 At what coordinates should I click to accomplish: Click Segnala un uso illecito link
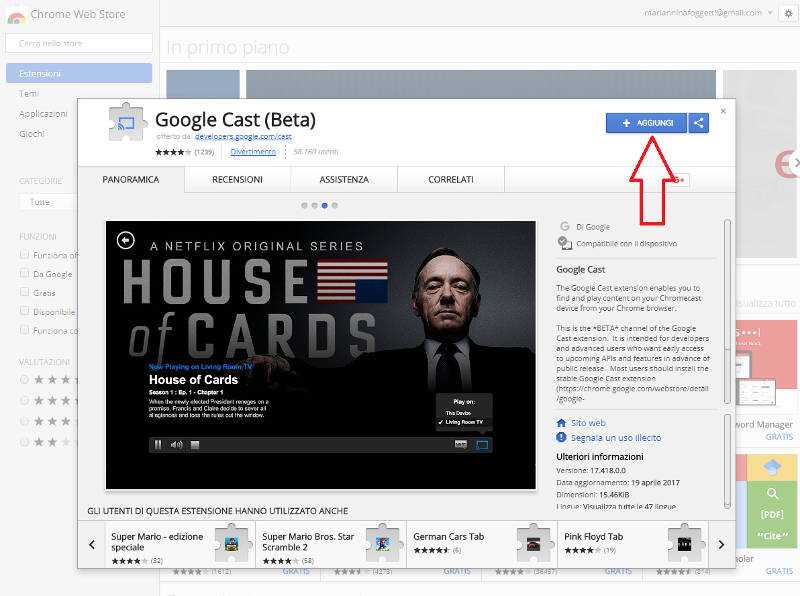point(616,438)
